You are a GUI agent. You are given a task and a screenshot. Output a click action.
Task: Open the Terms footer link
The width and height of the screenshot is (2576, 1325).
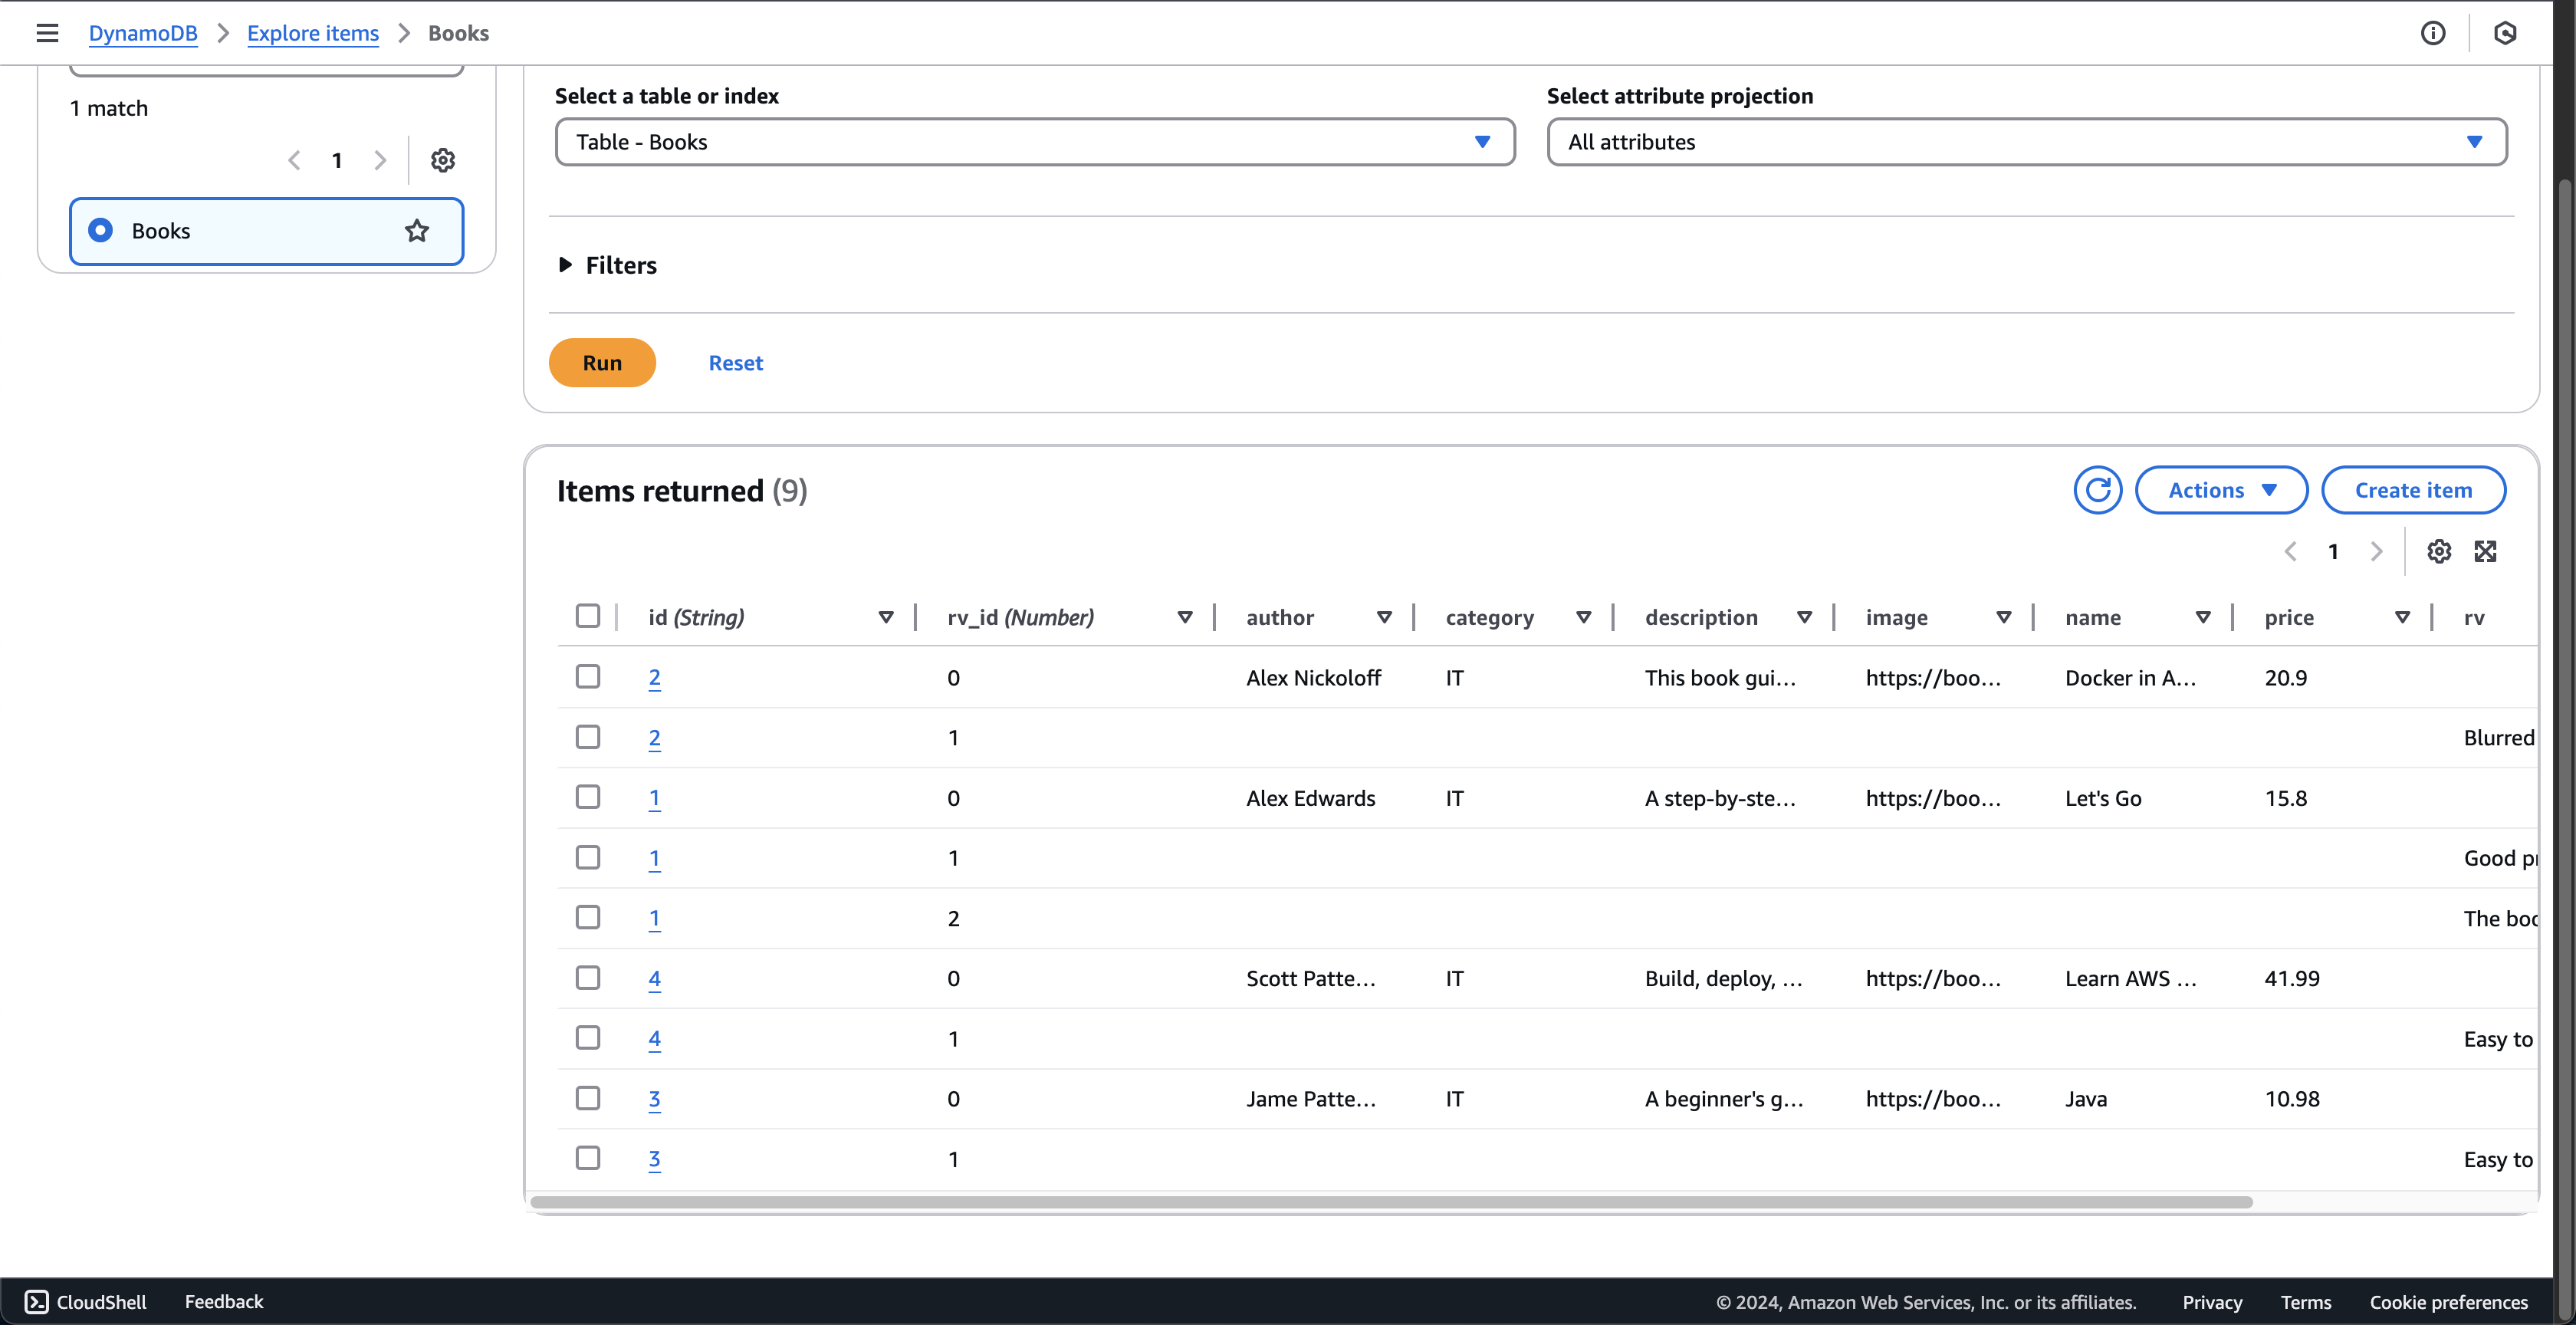coord(2306,1302)
